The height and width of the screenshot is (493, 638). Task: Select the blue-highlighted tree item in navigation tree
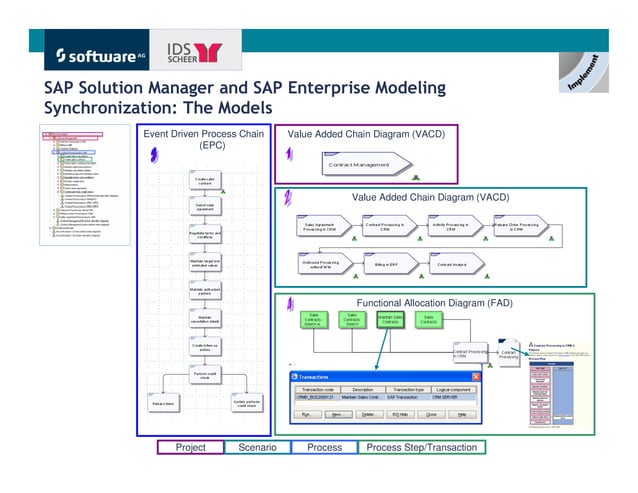[74, 153]
